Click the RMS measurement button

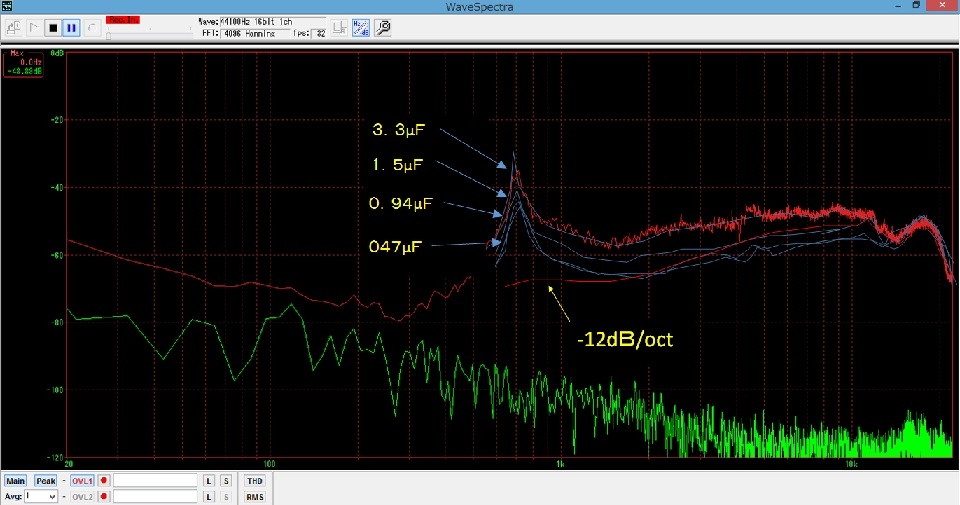pyautogui.click(x=254, y=496)
